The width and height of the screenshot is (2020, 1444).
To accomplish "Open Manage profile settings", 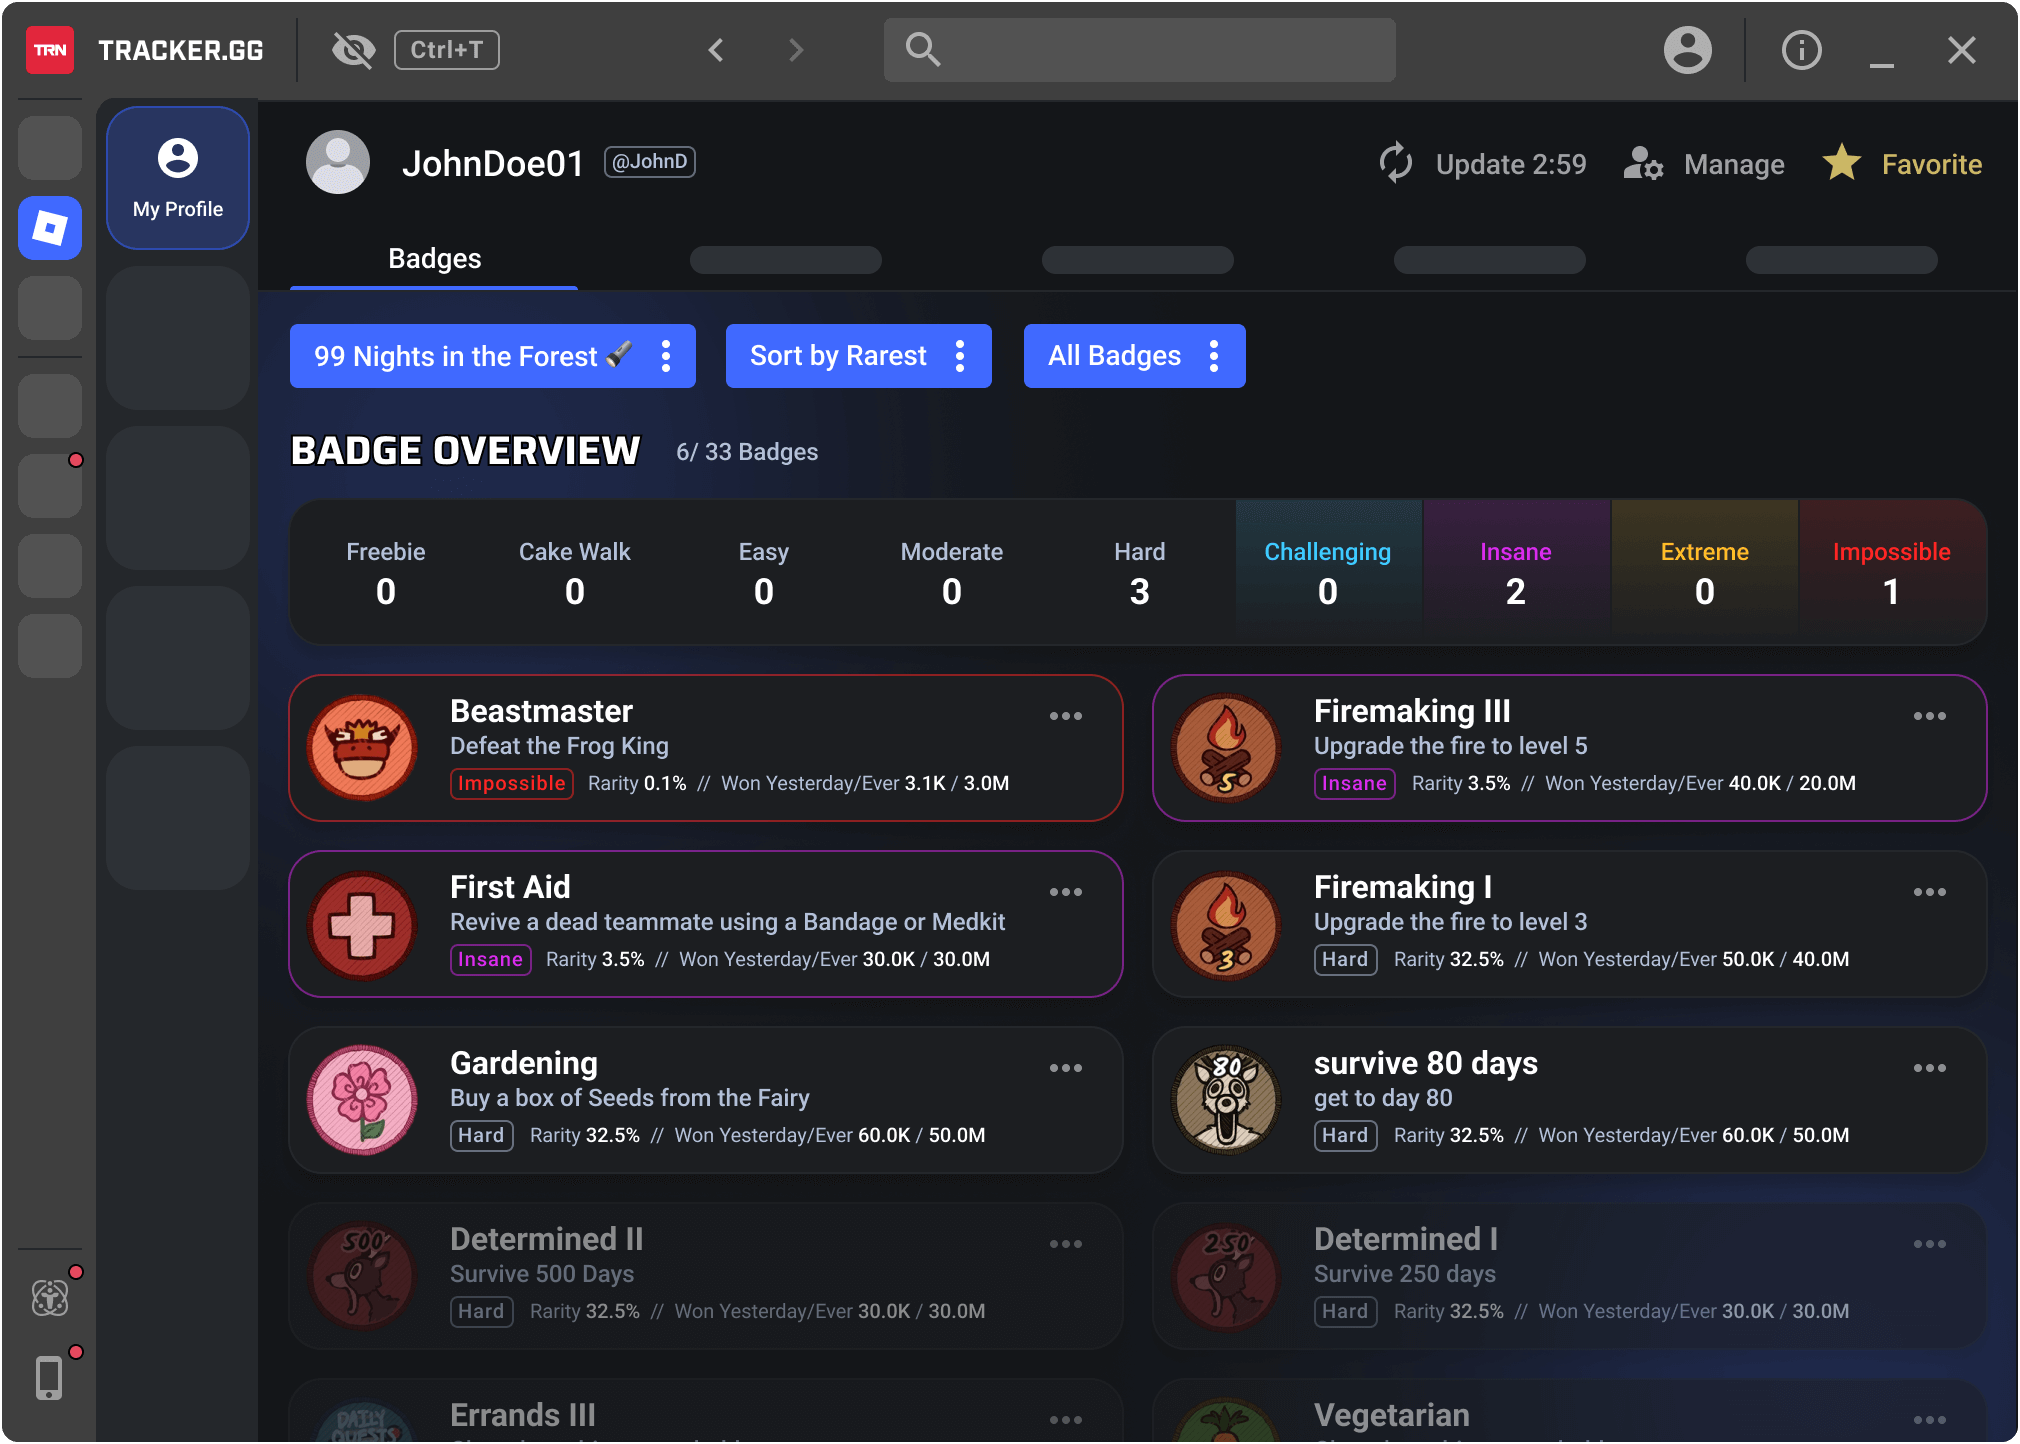I will click(x=1704, y=164).
